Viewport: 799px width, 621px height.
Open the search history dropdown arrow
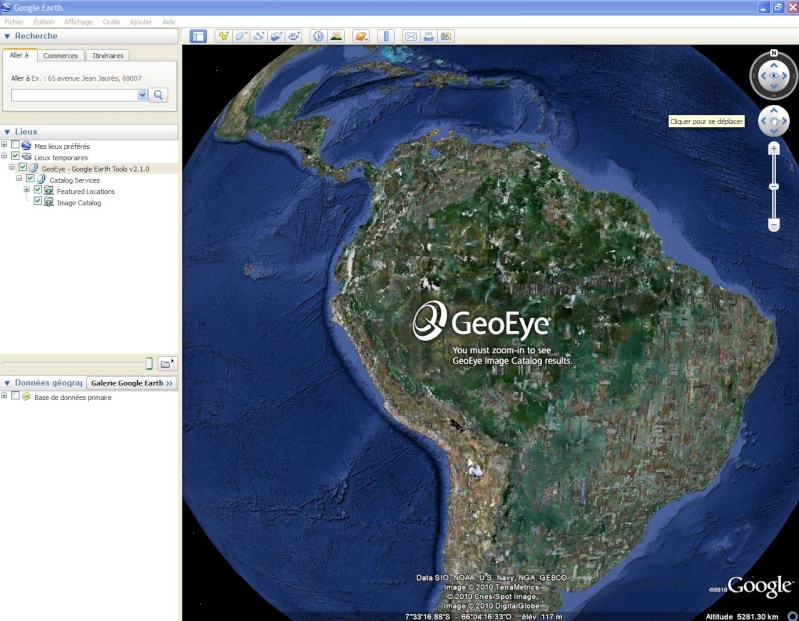(x=142, y=95)
